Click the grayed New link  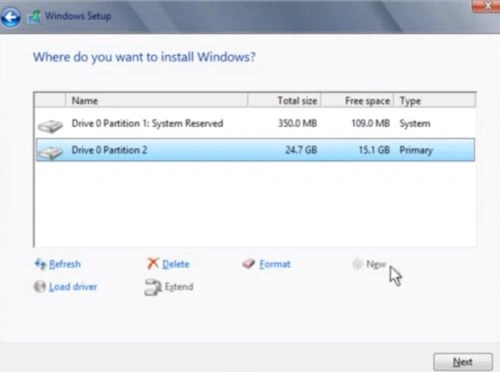tap(376, 264)
